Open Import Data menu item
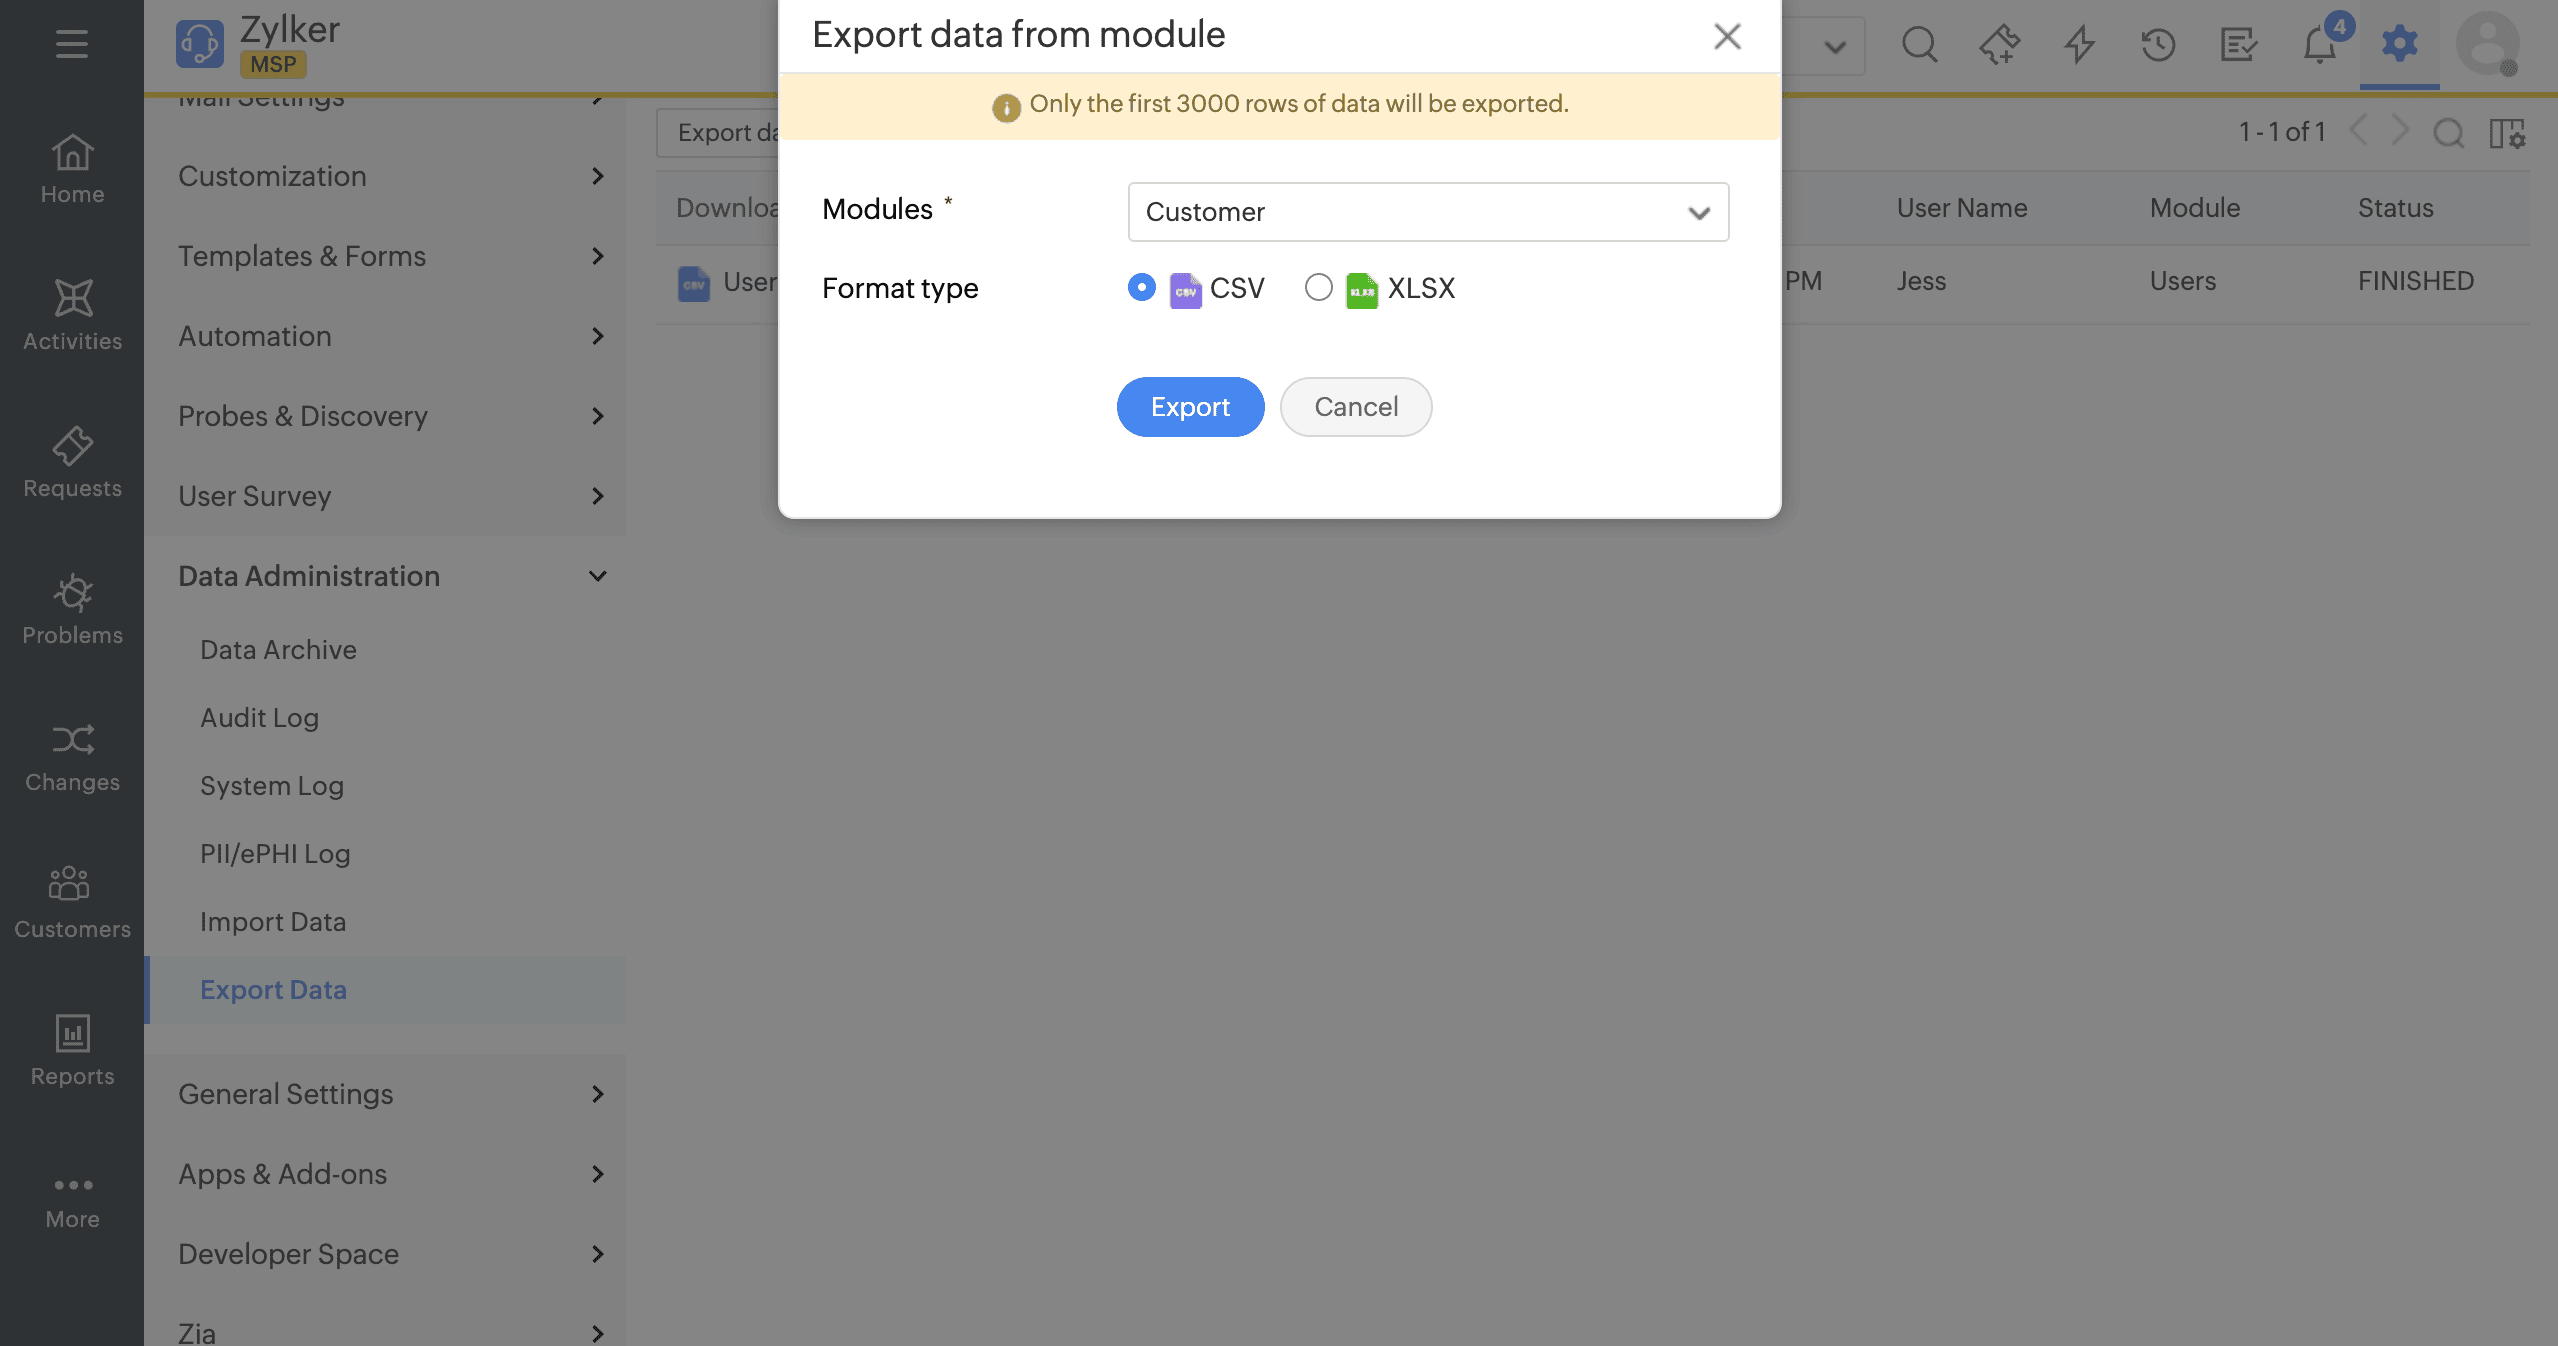This screenshot has width=2558, height=1346. tap(273, 922)
